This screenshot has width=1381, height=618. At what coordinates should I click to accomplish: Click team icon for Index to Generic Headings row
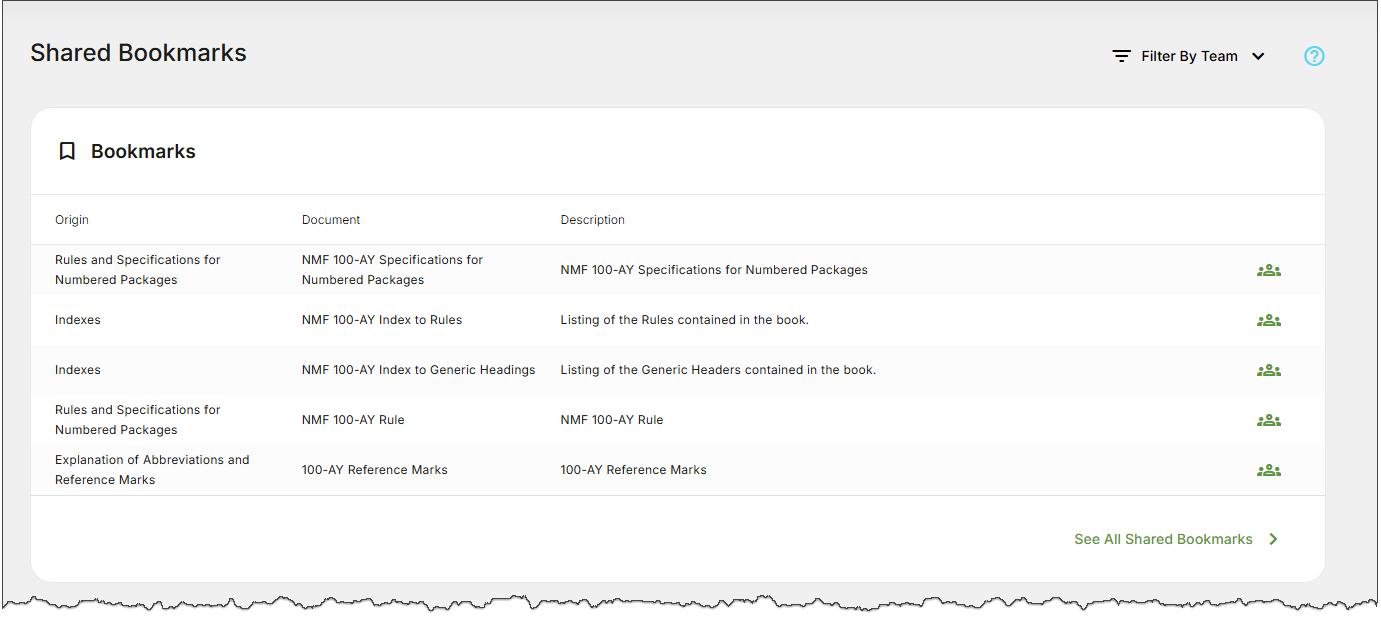coord(1268,370)
